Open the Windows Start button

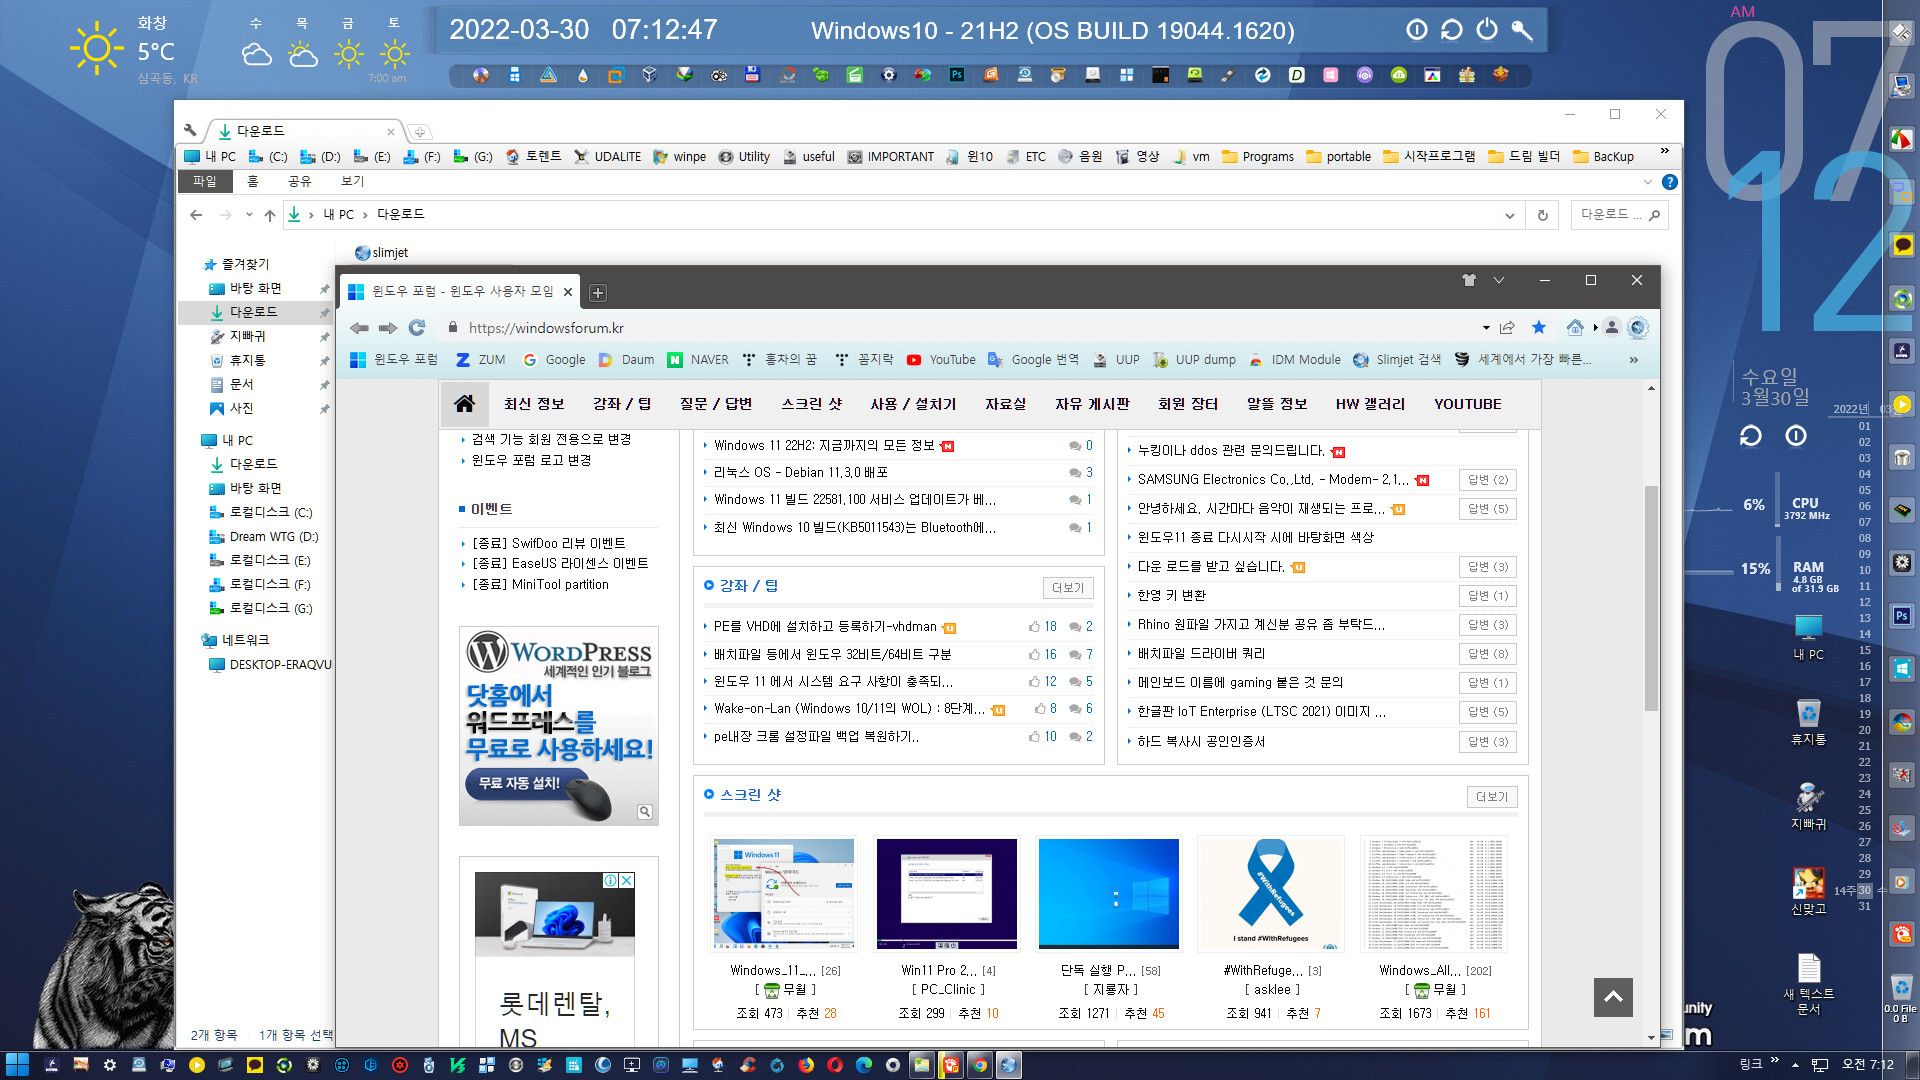click(x=17, y=1065)
